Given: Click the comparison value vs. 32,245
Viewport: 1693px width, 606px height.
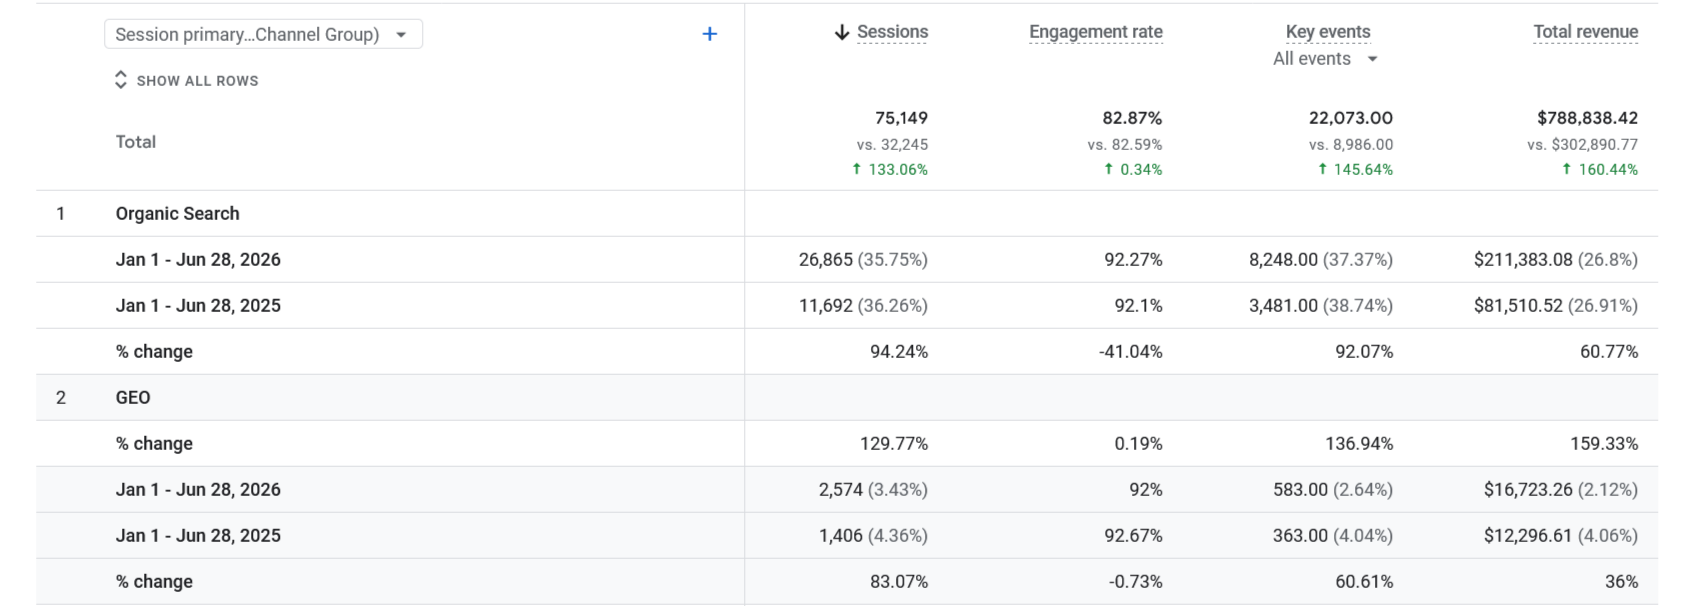Looking at the screenshot, I should pos(892,145).
